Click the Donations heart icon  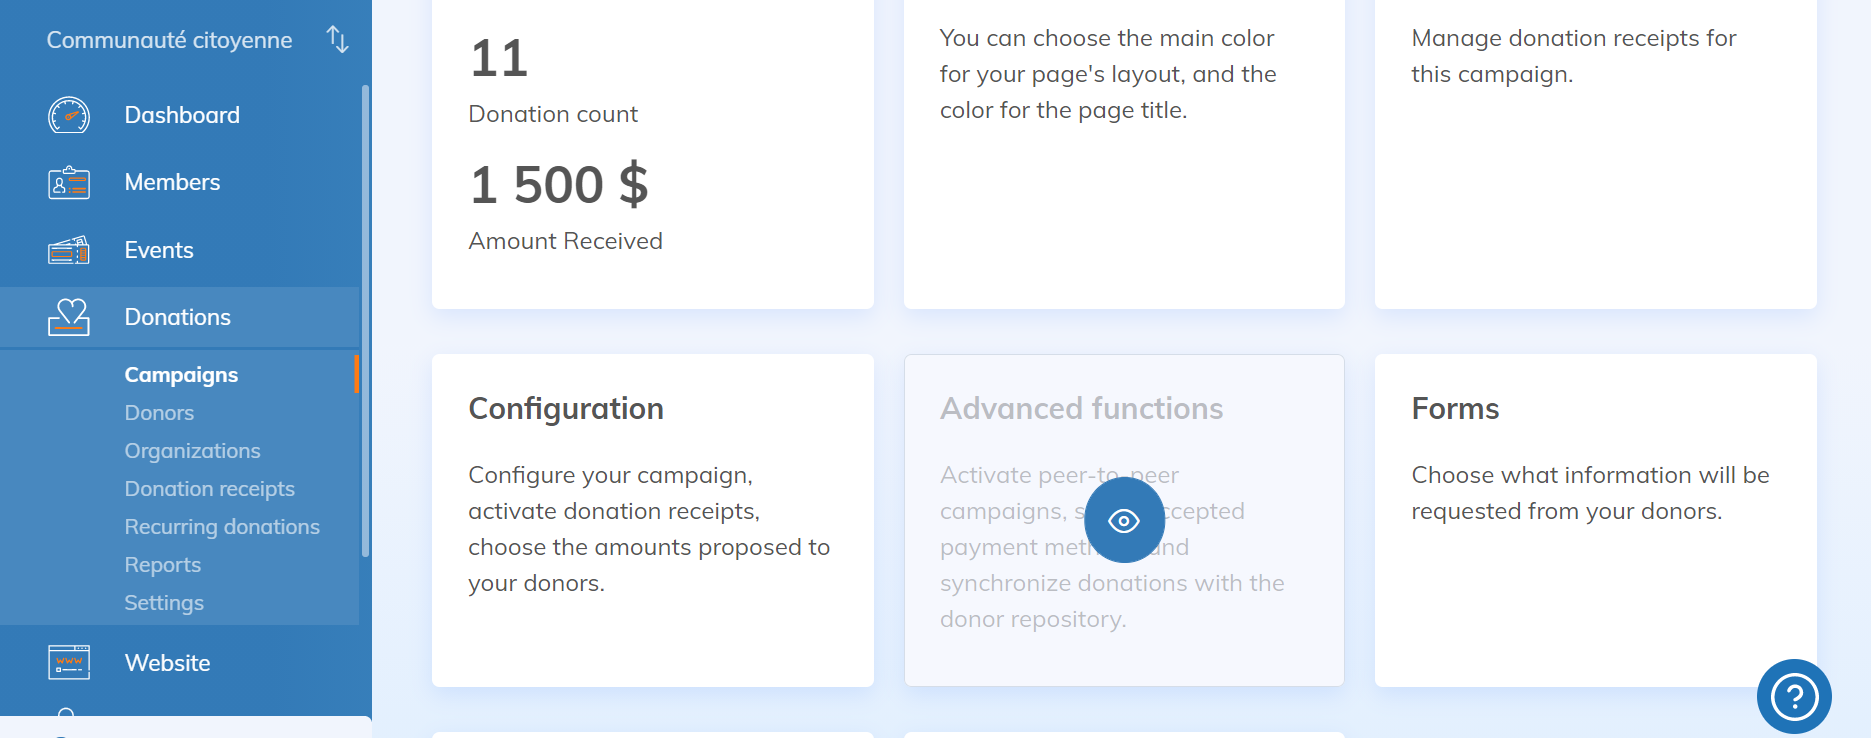pos(69,317)
